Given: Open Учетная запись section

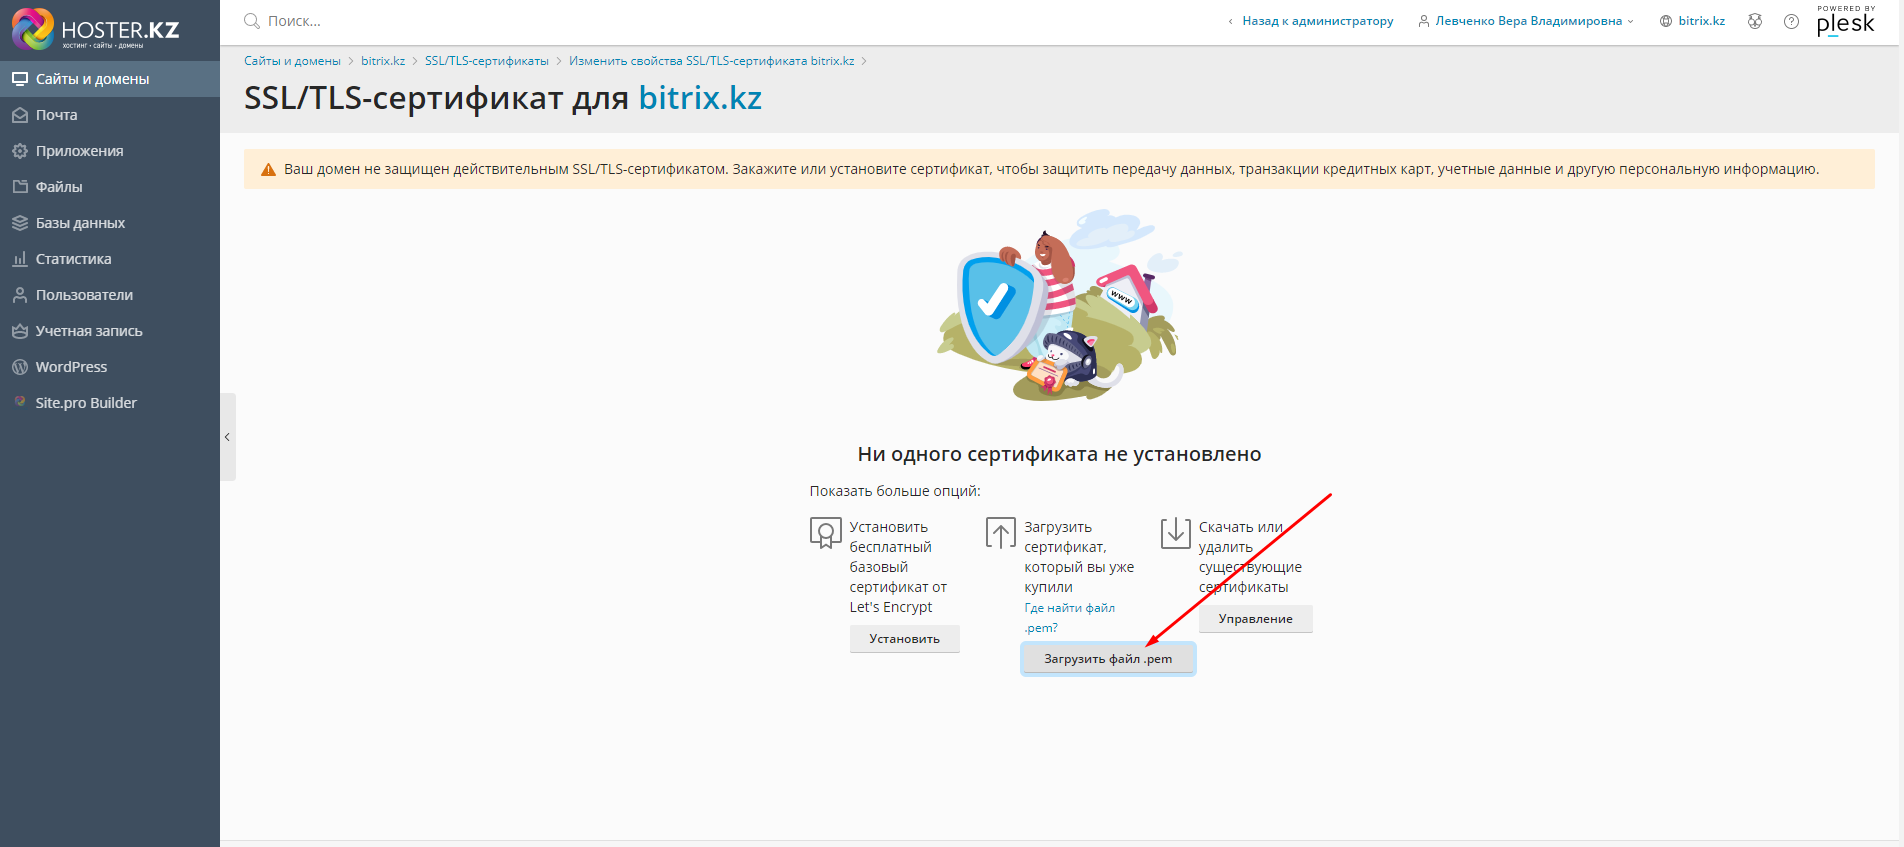Looking at the screenshot, I should (x=110, y=331).
